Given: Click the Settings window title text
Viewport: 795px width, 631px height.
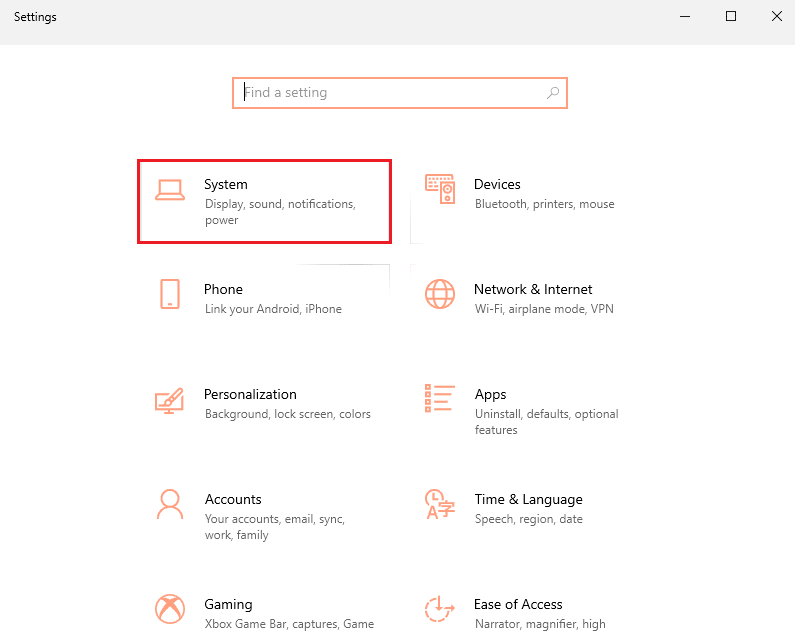Looking at the screenshot, I should tap(35, 17).
